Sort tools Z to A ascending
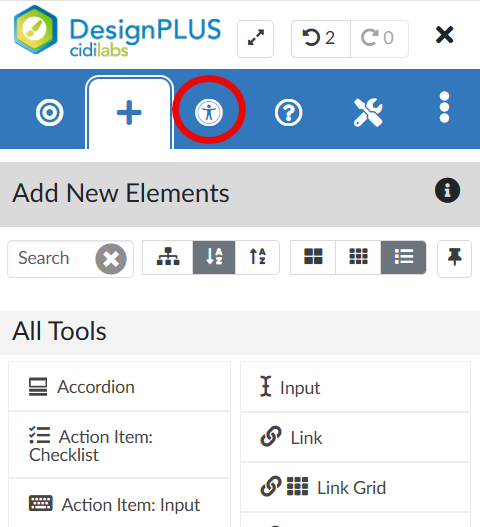 [x=257, y=257]
